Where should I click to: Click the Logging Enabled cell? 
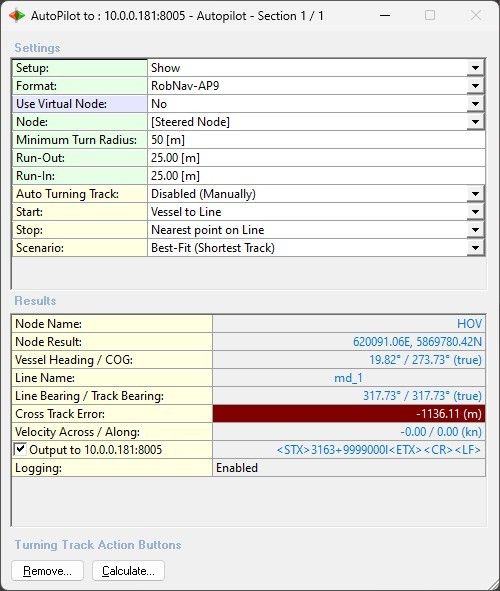click(x=349, y=468)
